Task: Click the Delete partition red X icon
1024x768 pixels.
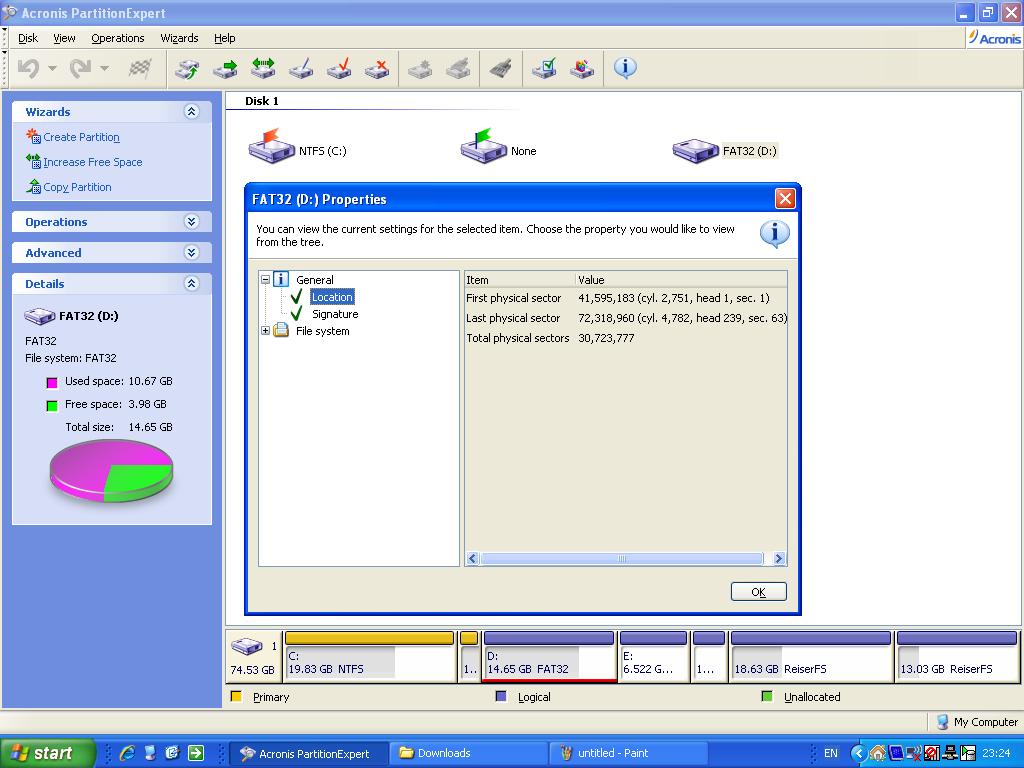Action: click(x=377, y=68)
